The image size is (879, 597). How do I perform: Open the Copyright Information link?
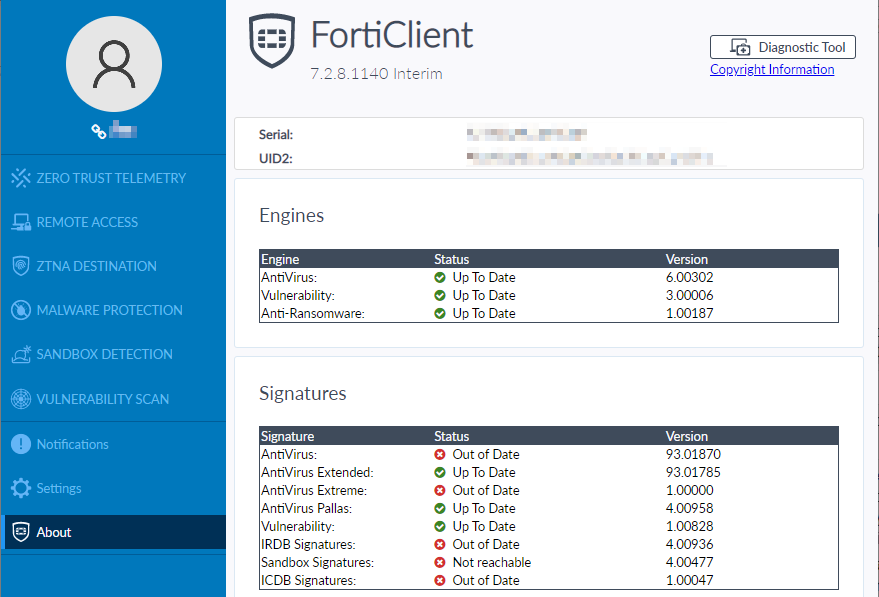pos(771,69)
